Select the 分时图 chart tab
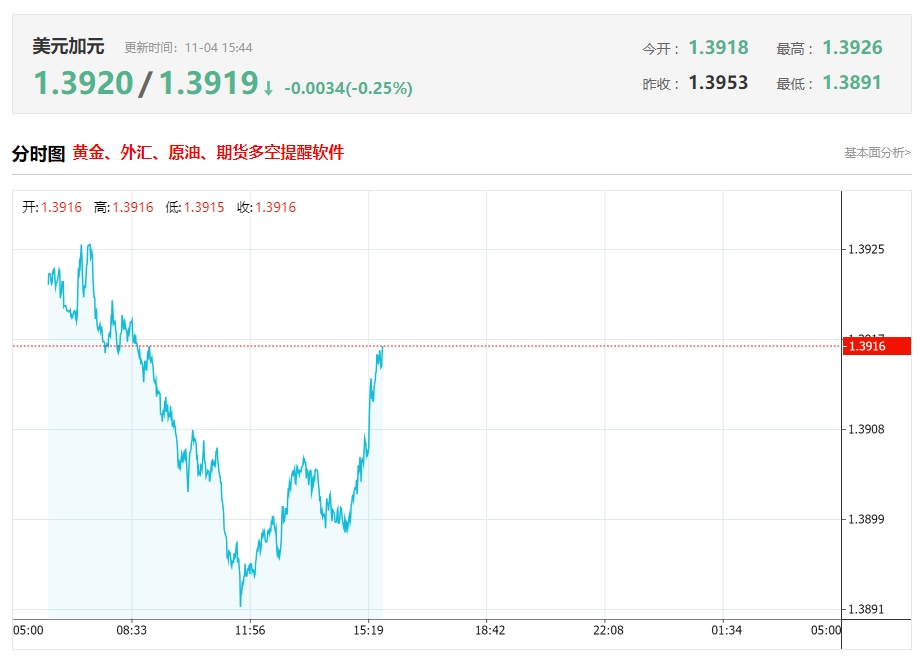The height and width of the screenshot is (663, 920). pyautogui.click(x=38, y=153)
